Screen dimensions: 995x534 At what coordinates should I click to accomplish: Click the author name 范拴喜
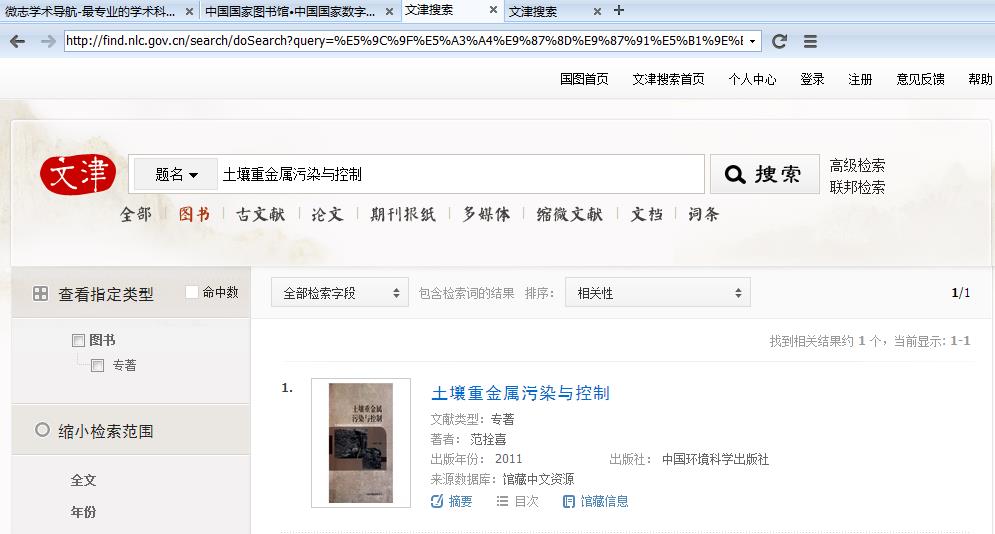pyautogui.click(x=487, y=440)
